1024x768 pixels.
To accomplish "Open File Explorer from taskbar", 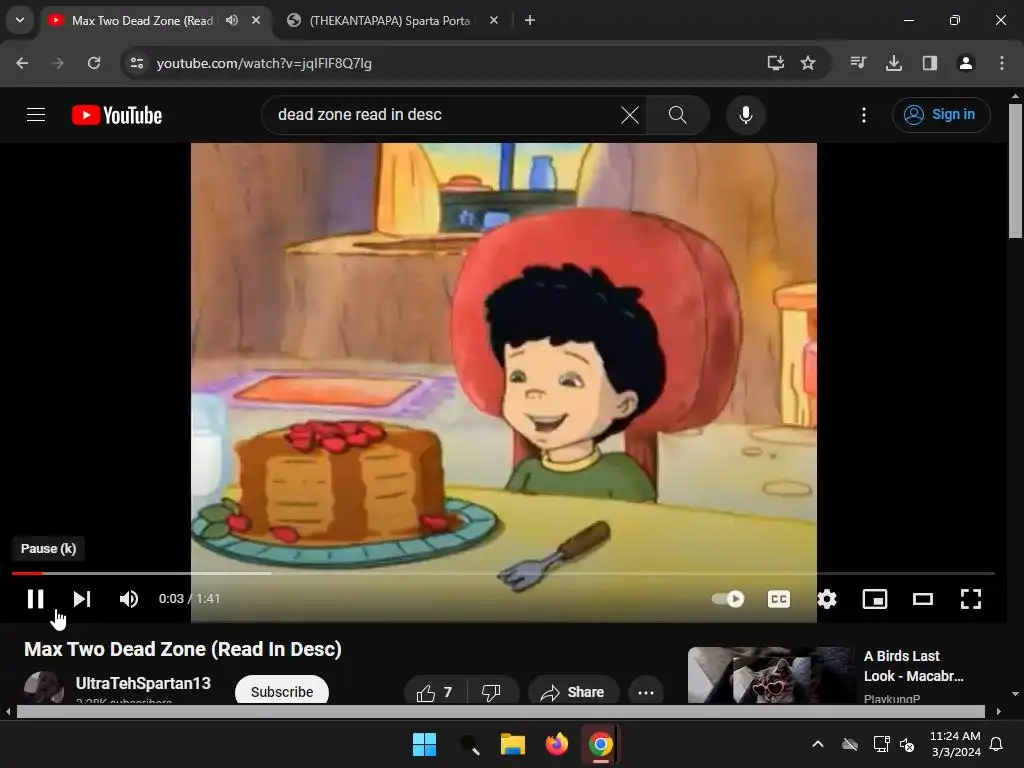I will tap(513, 744).
